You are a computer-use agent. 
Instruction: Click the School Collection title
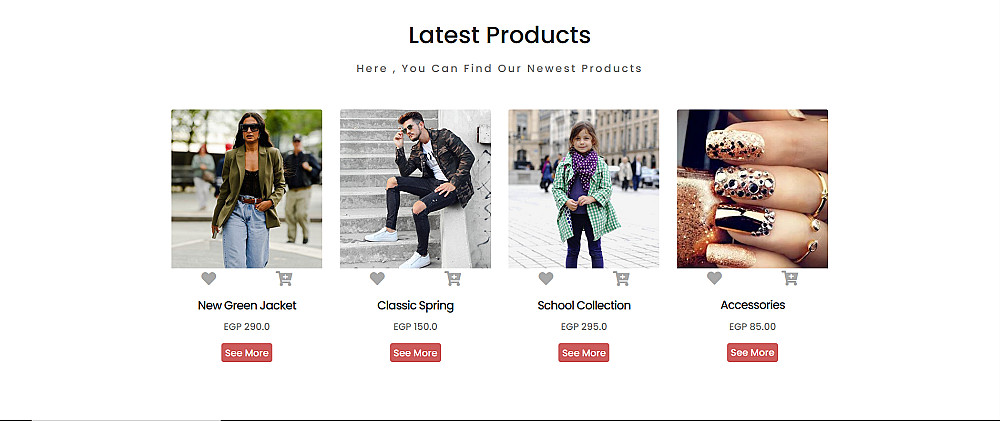click(x=584, y=305)
